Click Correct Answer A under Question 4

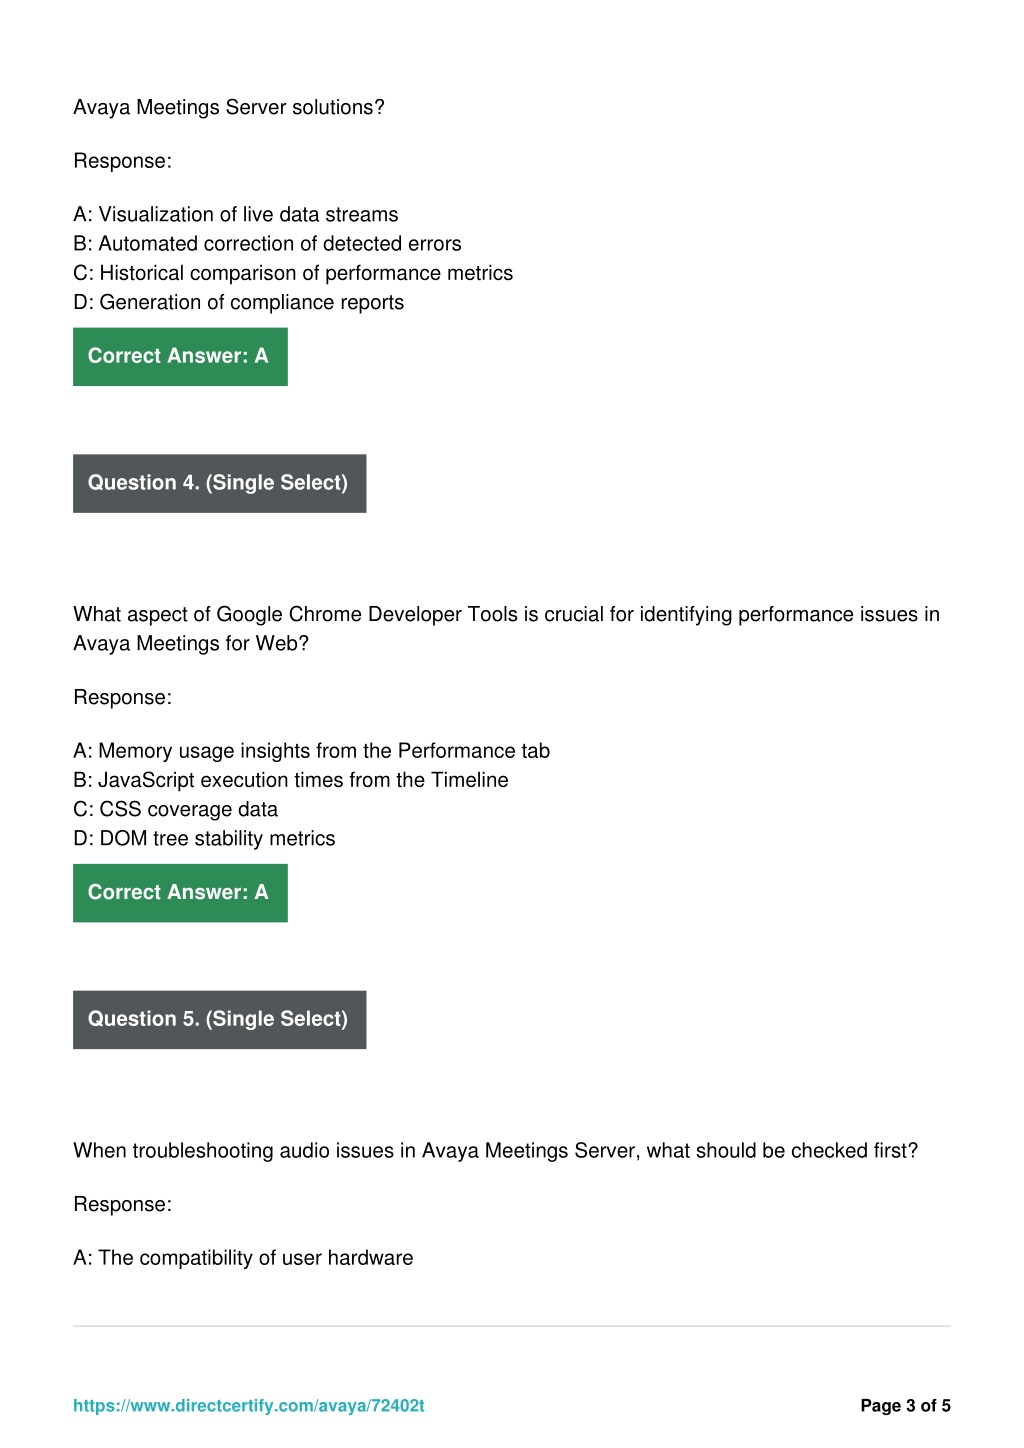point(180,892)
